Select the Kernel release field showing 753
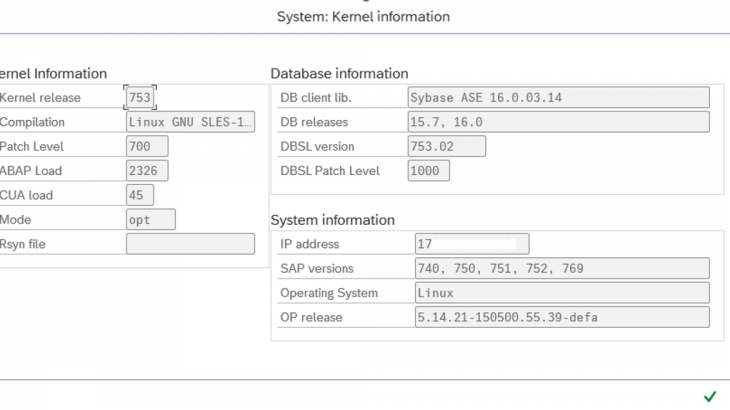The width and height of the screenshot is (730, 410). (140, 98)
